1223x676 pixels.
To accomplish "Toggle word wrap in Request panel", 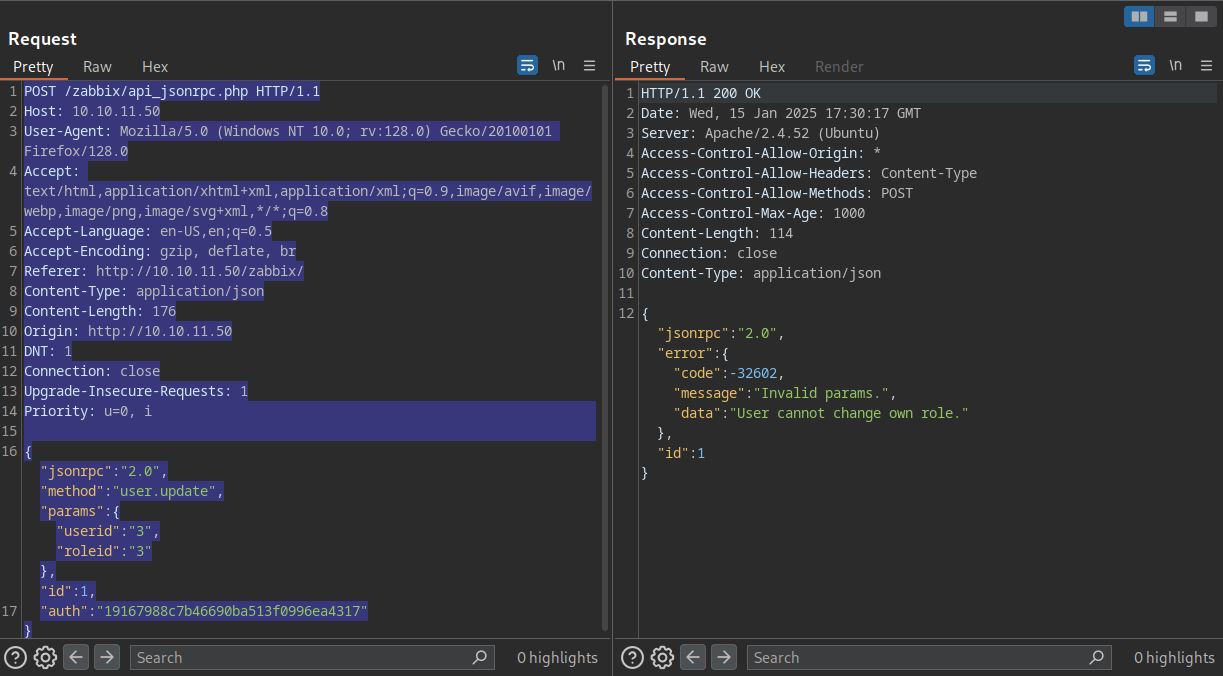I will [527, 65].
